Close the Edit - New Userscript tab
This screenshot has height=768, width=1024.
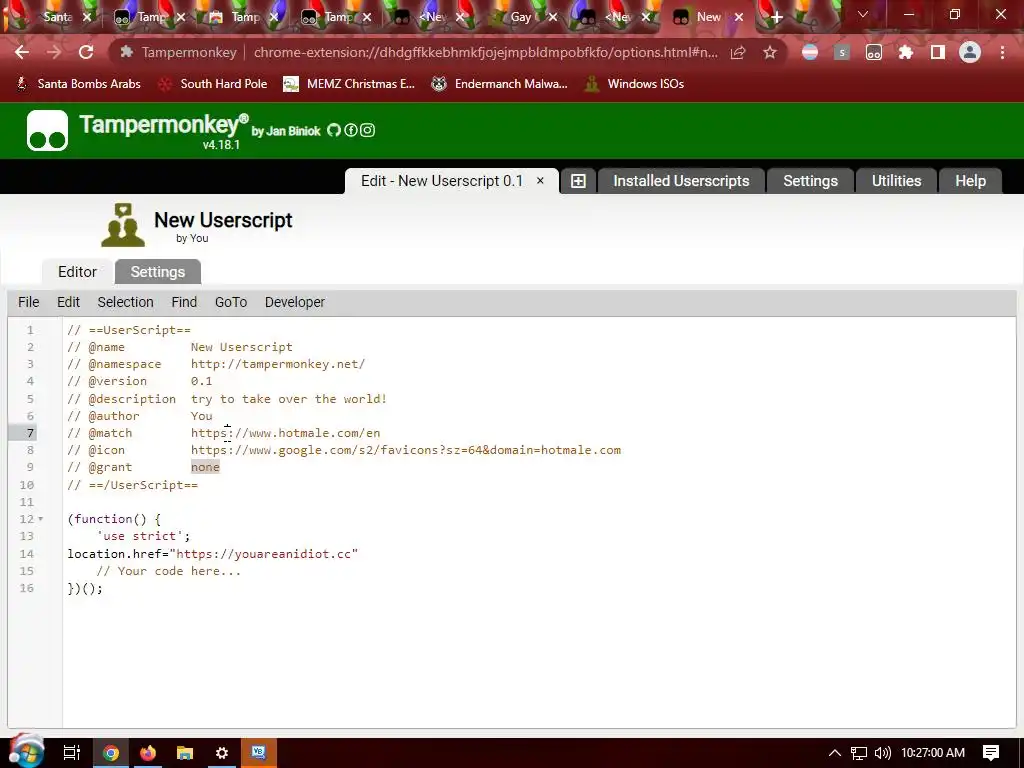pos(540,181)
